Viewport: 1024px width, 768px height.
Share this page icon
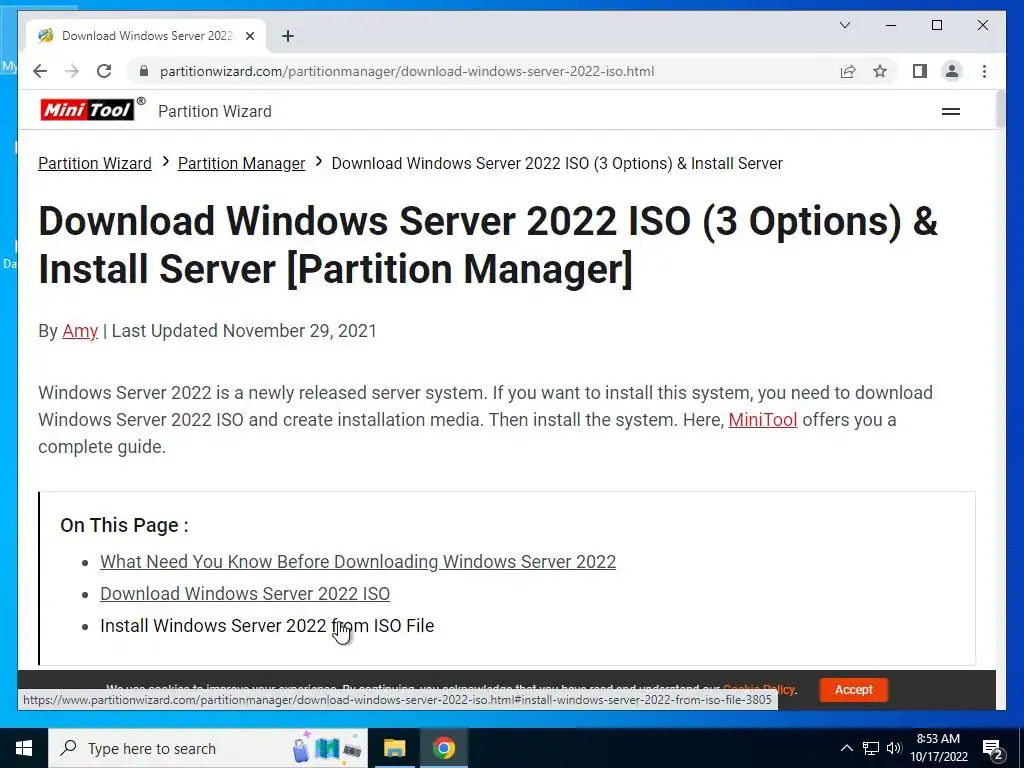pos(848,71)
